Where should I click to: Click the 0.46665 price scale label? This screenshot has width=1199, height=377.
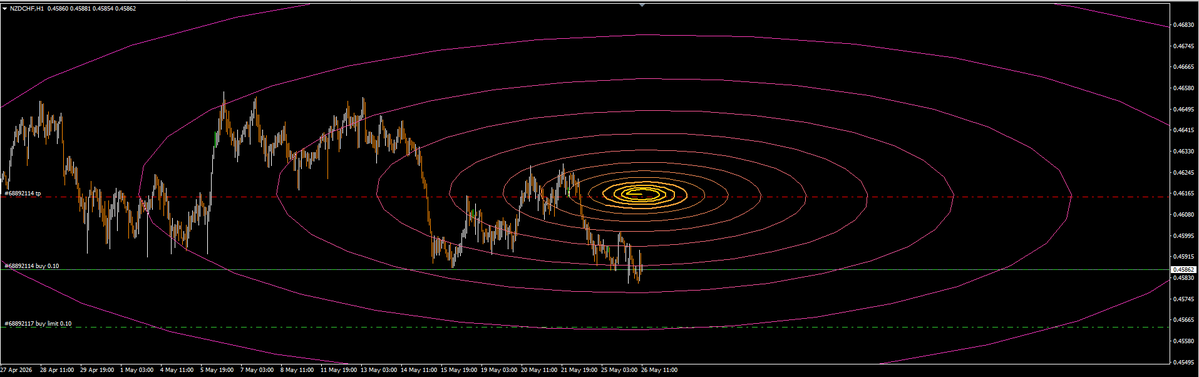(1184, 67)
